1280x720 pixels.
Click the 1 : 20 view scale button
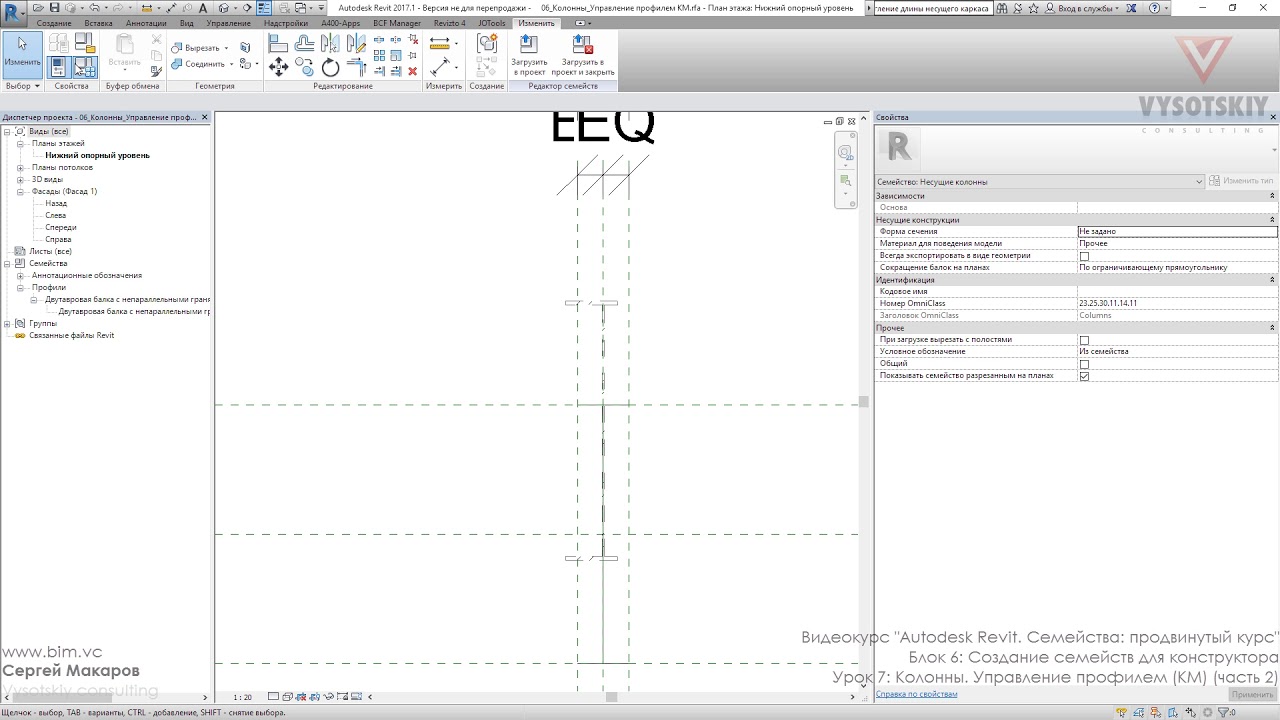point(243,697)
